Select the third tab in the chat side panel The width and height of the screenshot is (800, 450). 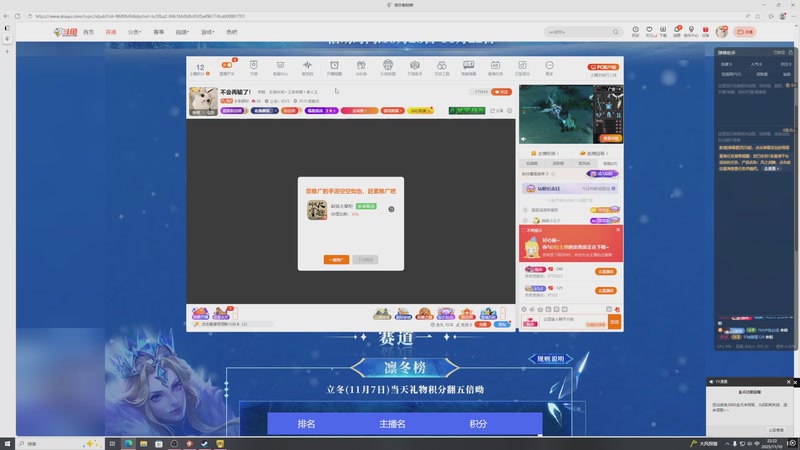click(584, 163)
